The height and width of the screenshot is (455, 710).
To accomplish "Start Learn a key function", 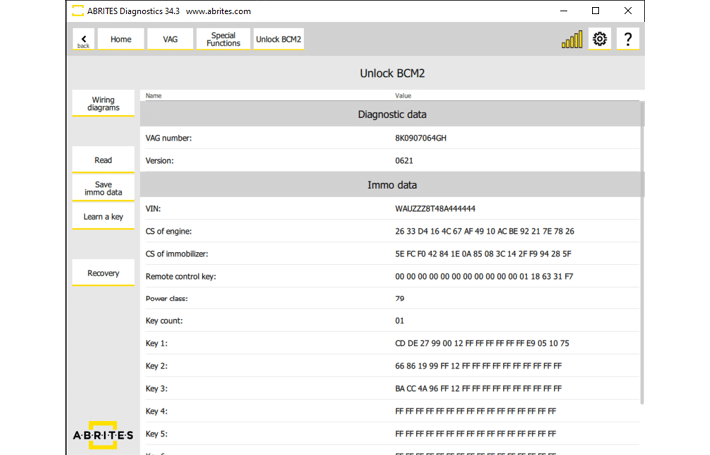I will click(103, 217).
